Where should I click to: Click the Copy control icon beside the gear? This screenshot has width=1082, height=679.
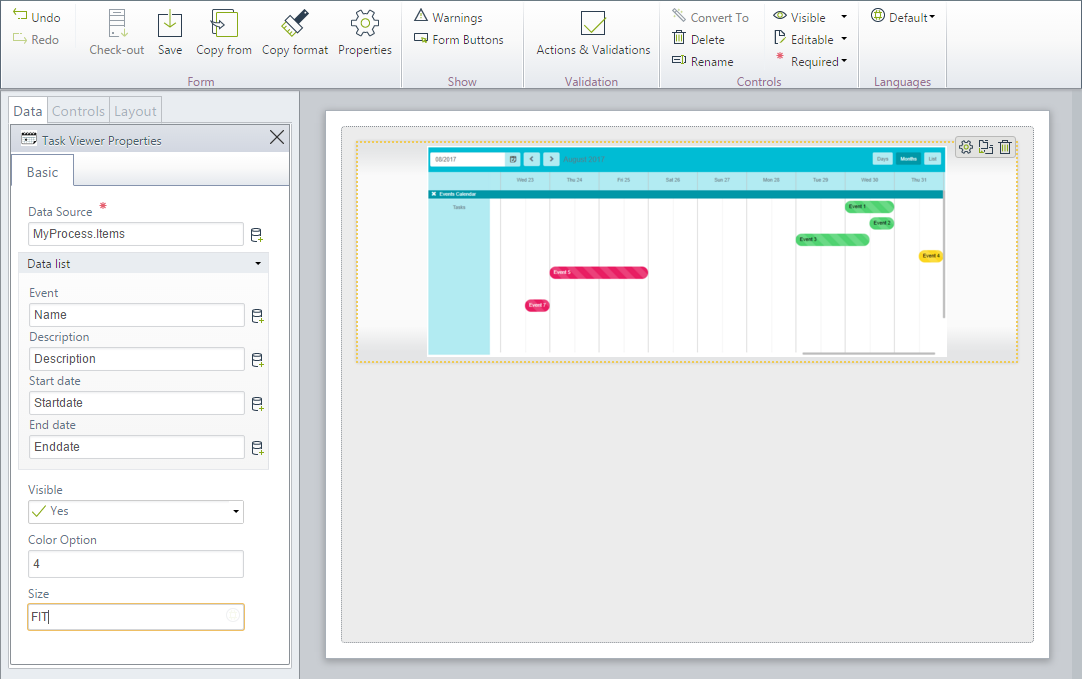coord(985,147)
